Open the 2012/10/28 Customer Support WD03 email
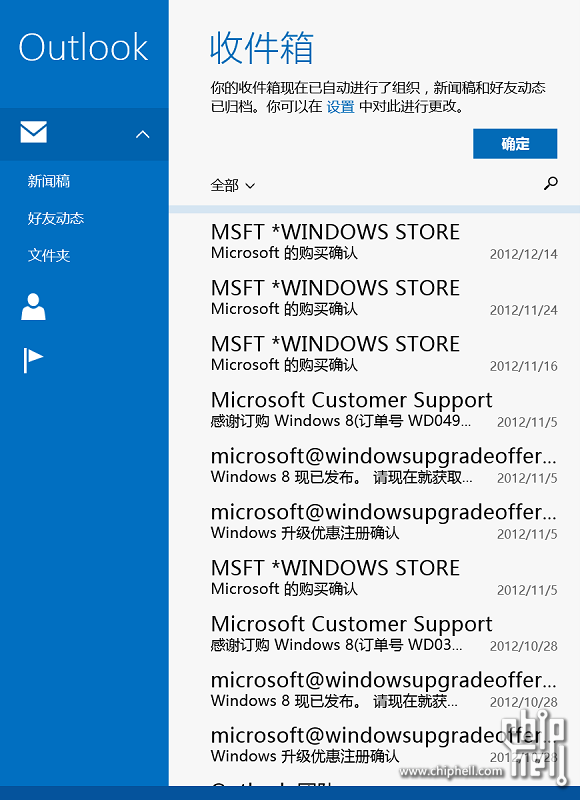 [x=384, y=634]
